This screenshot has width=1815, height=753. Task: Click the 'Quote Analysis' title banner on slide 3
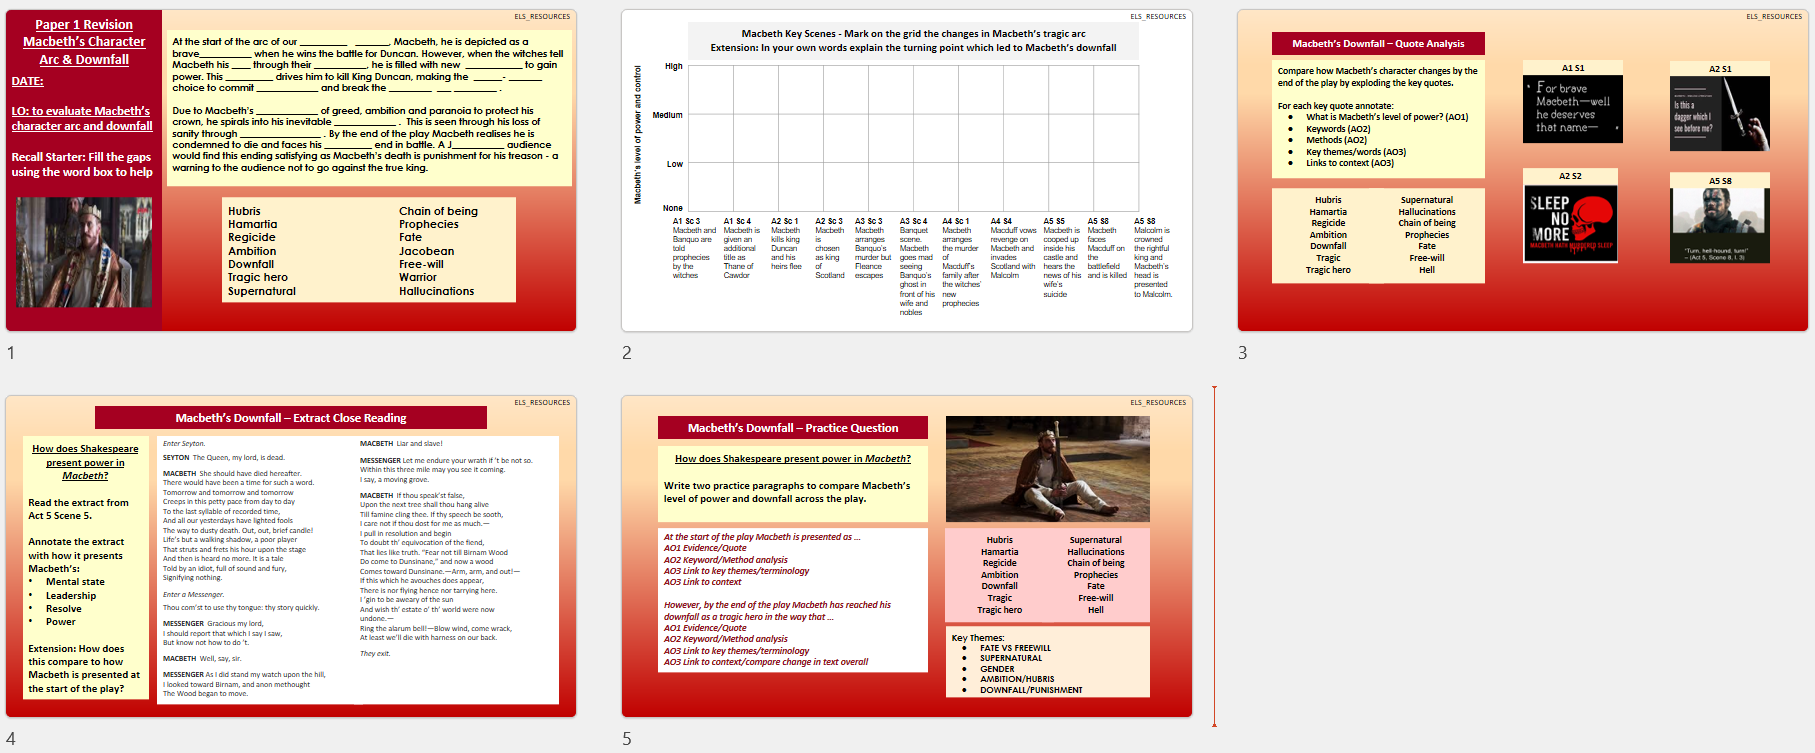tap(1377, 43)
